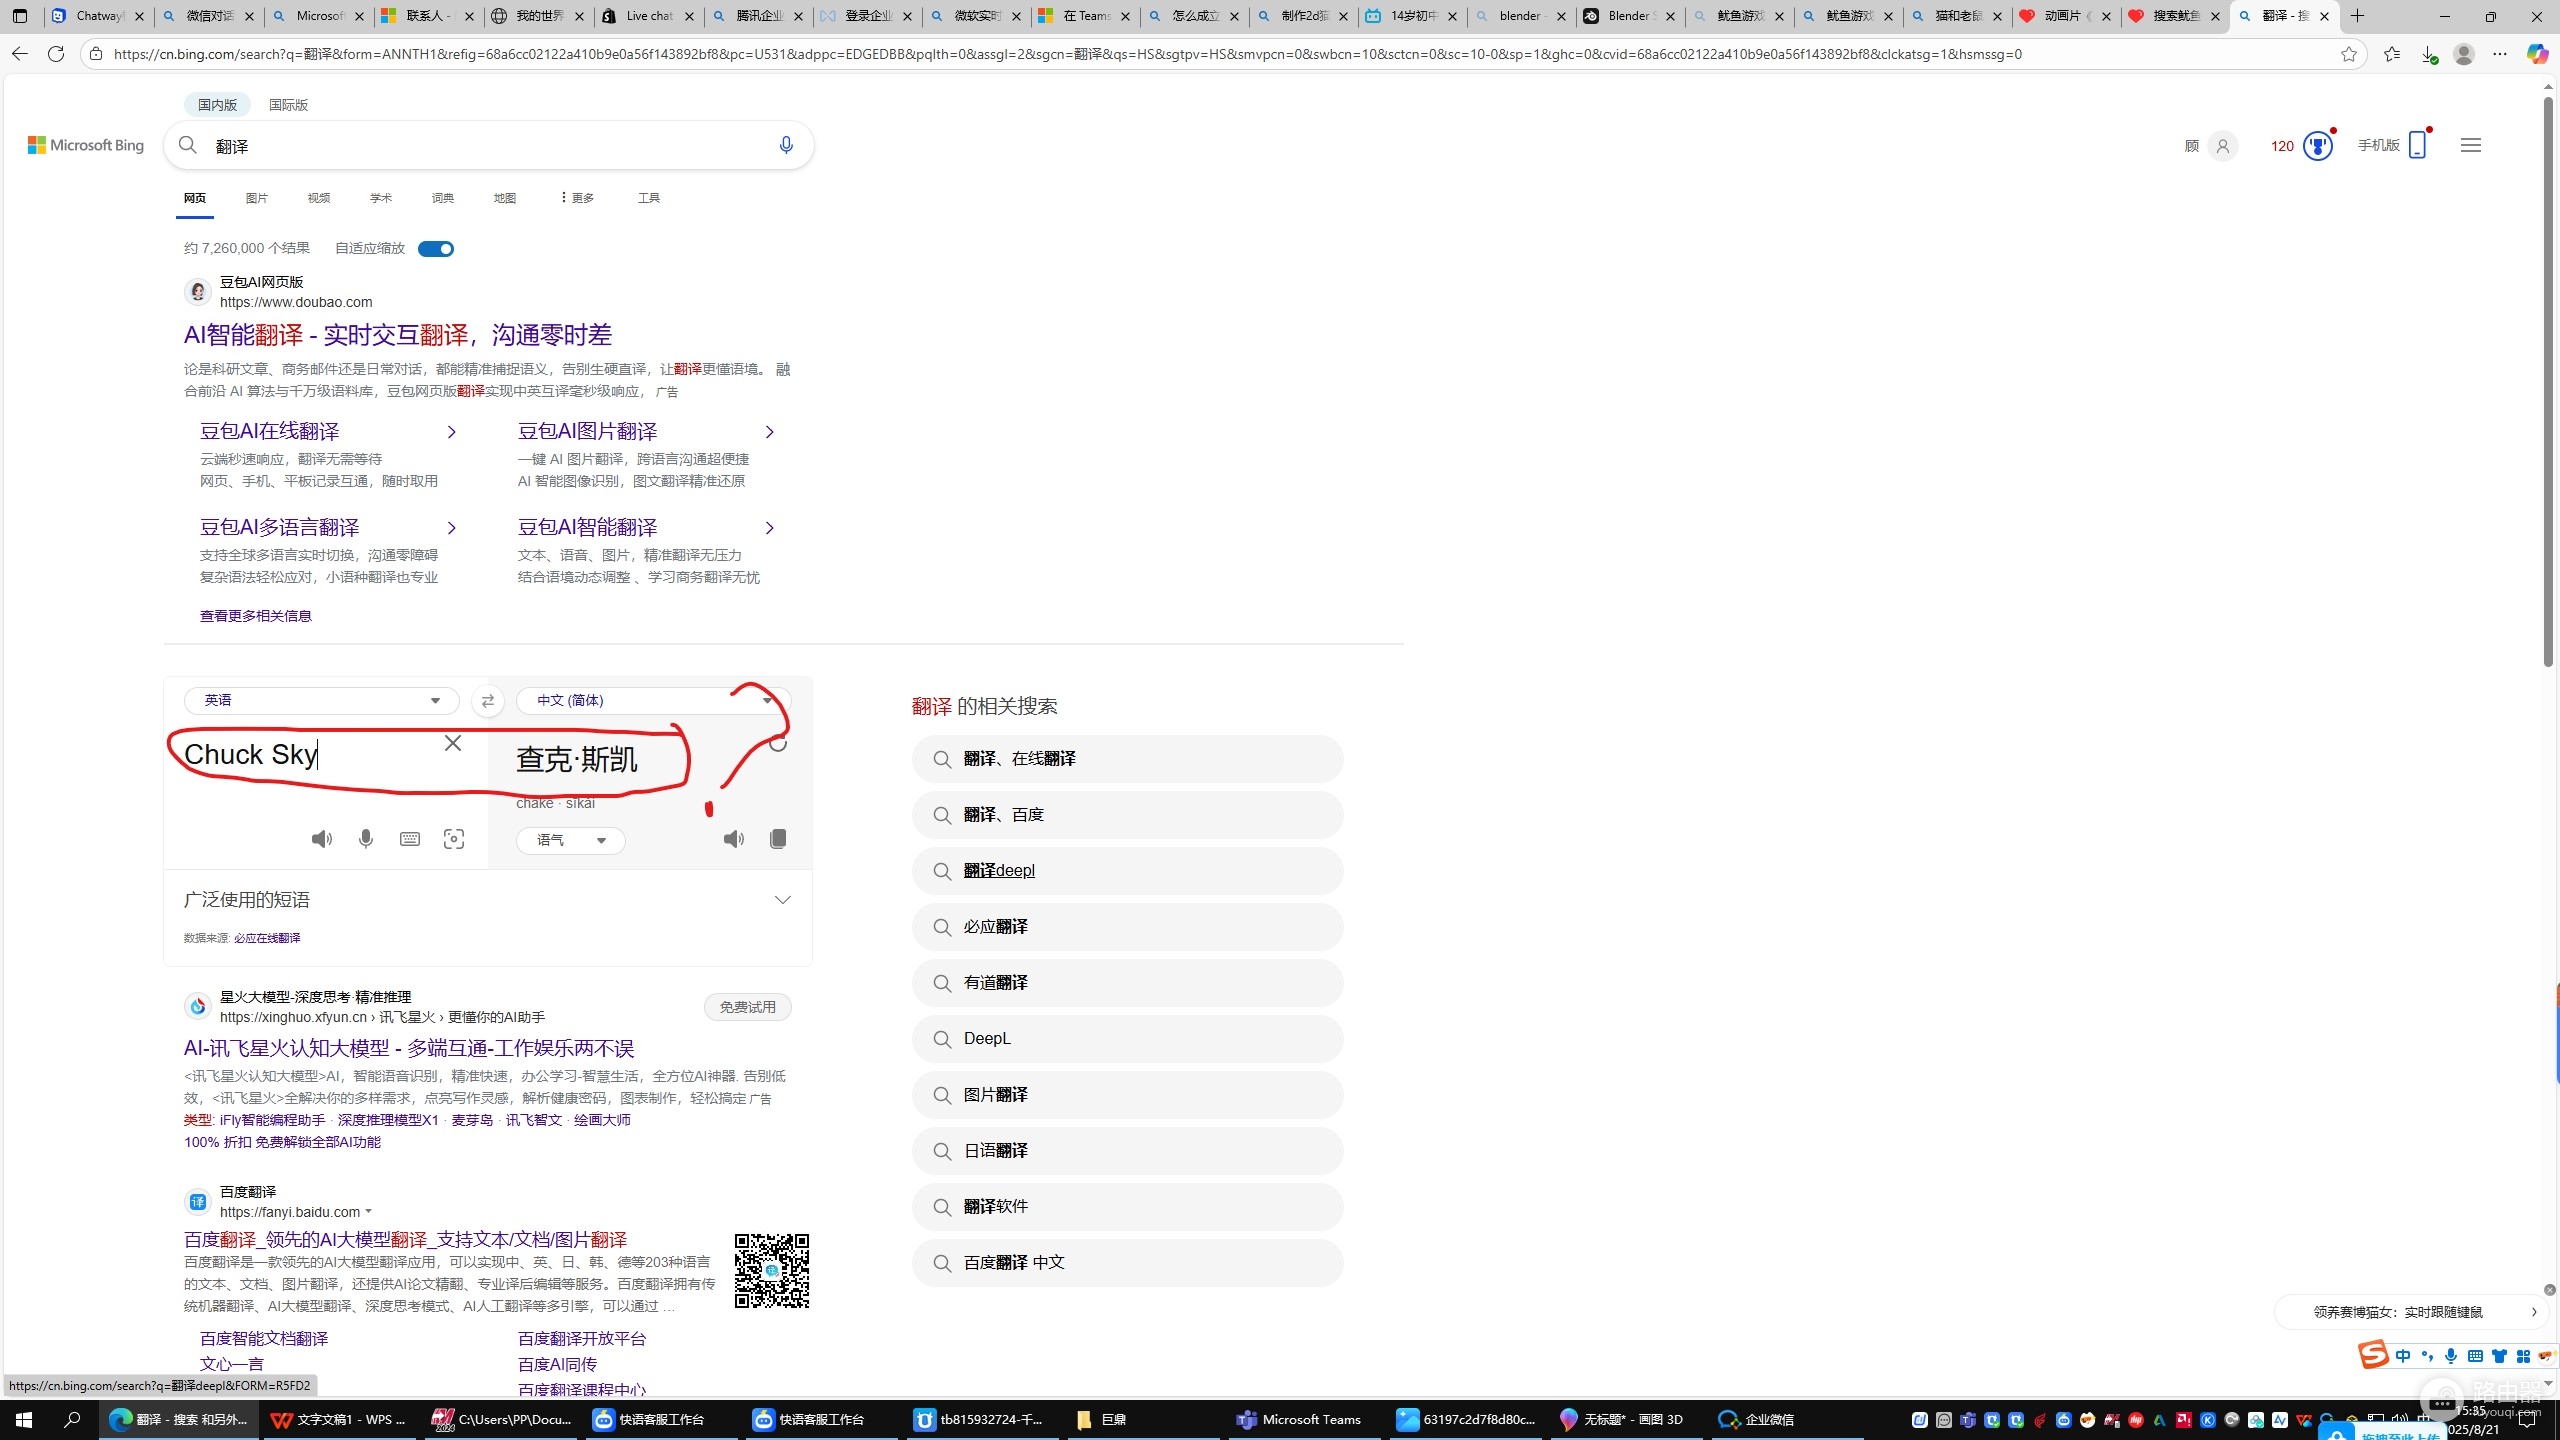Screen dimensions: 2560x1440
Task: Open the 英语 source language dropdown
Action: click(322, 701)
